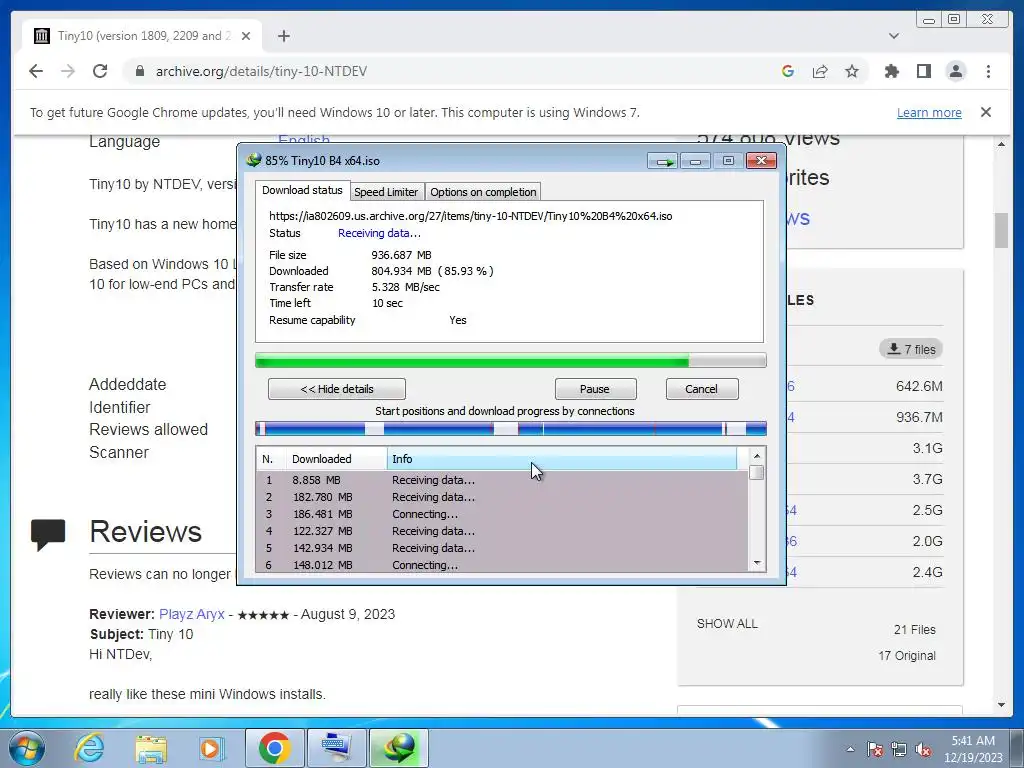The image size is (1024, 768).
Task: Click the network tray icon
Action: (899, 749)
